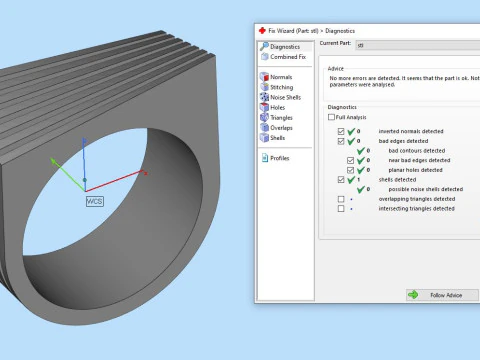Switch to Combined Fix menu entry

pos(288,57)
